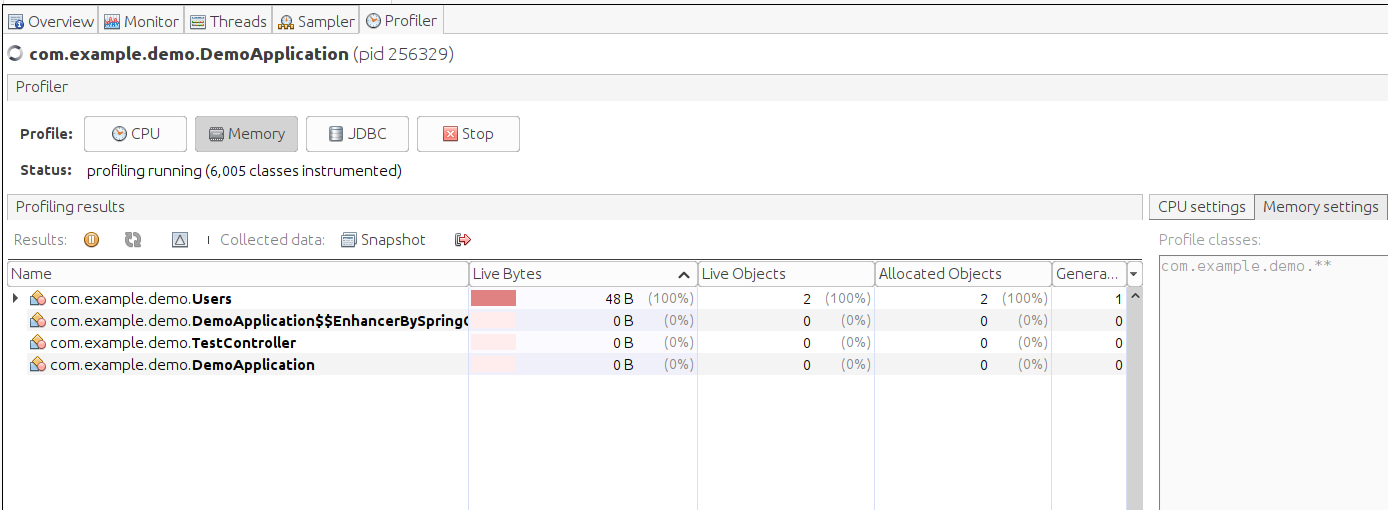Select the com.example.demo.DemoApplication row
1388x510 pixels.
tap(567, 365)
